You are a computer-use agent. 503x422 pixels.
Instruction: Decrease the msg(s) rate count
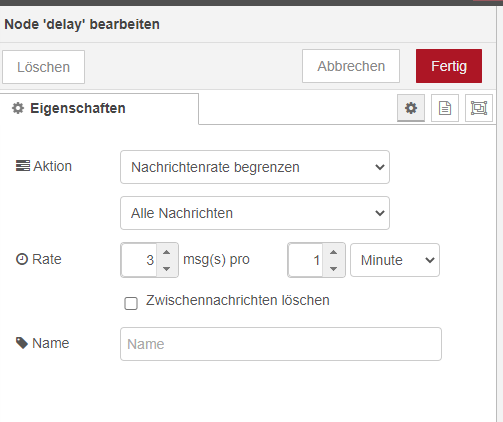(x=167, y=268)
